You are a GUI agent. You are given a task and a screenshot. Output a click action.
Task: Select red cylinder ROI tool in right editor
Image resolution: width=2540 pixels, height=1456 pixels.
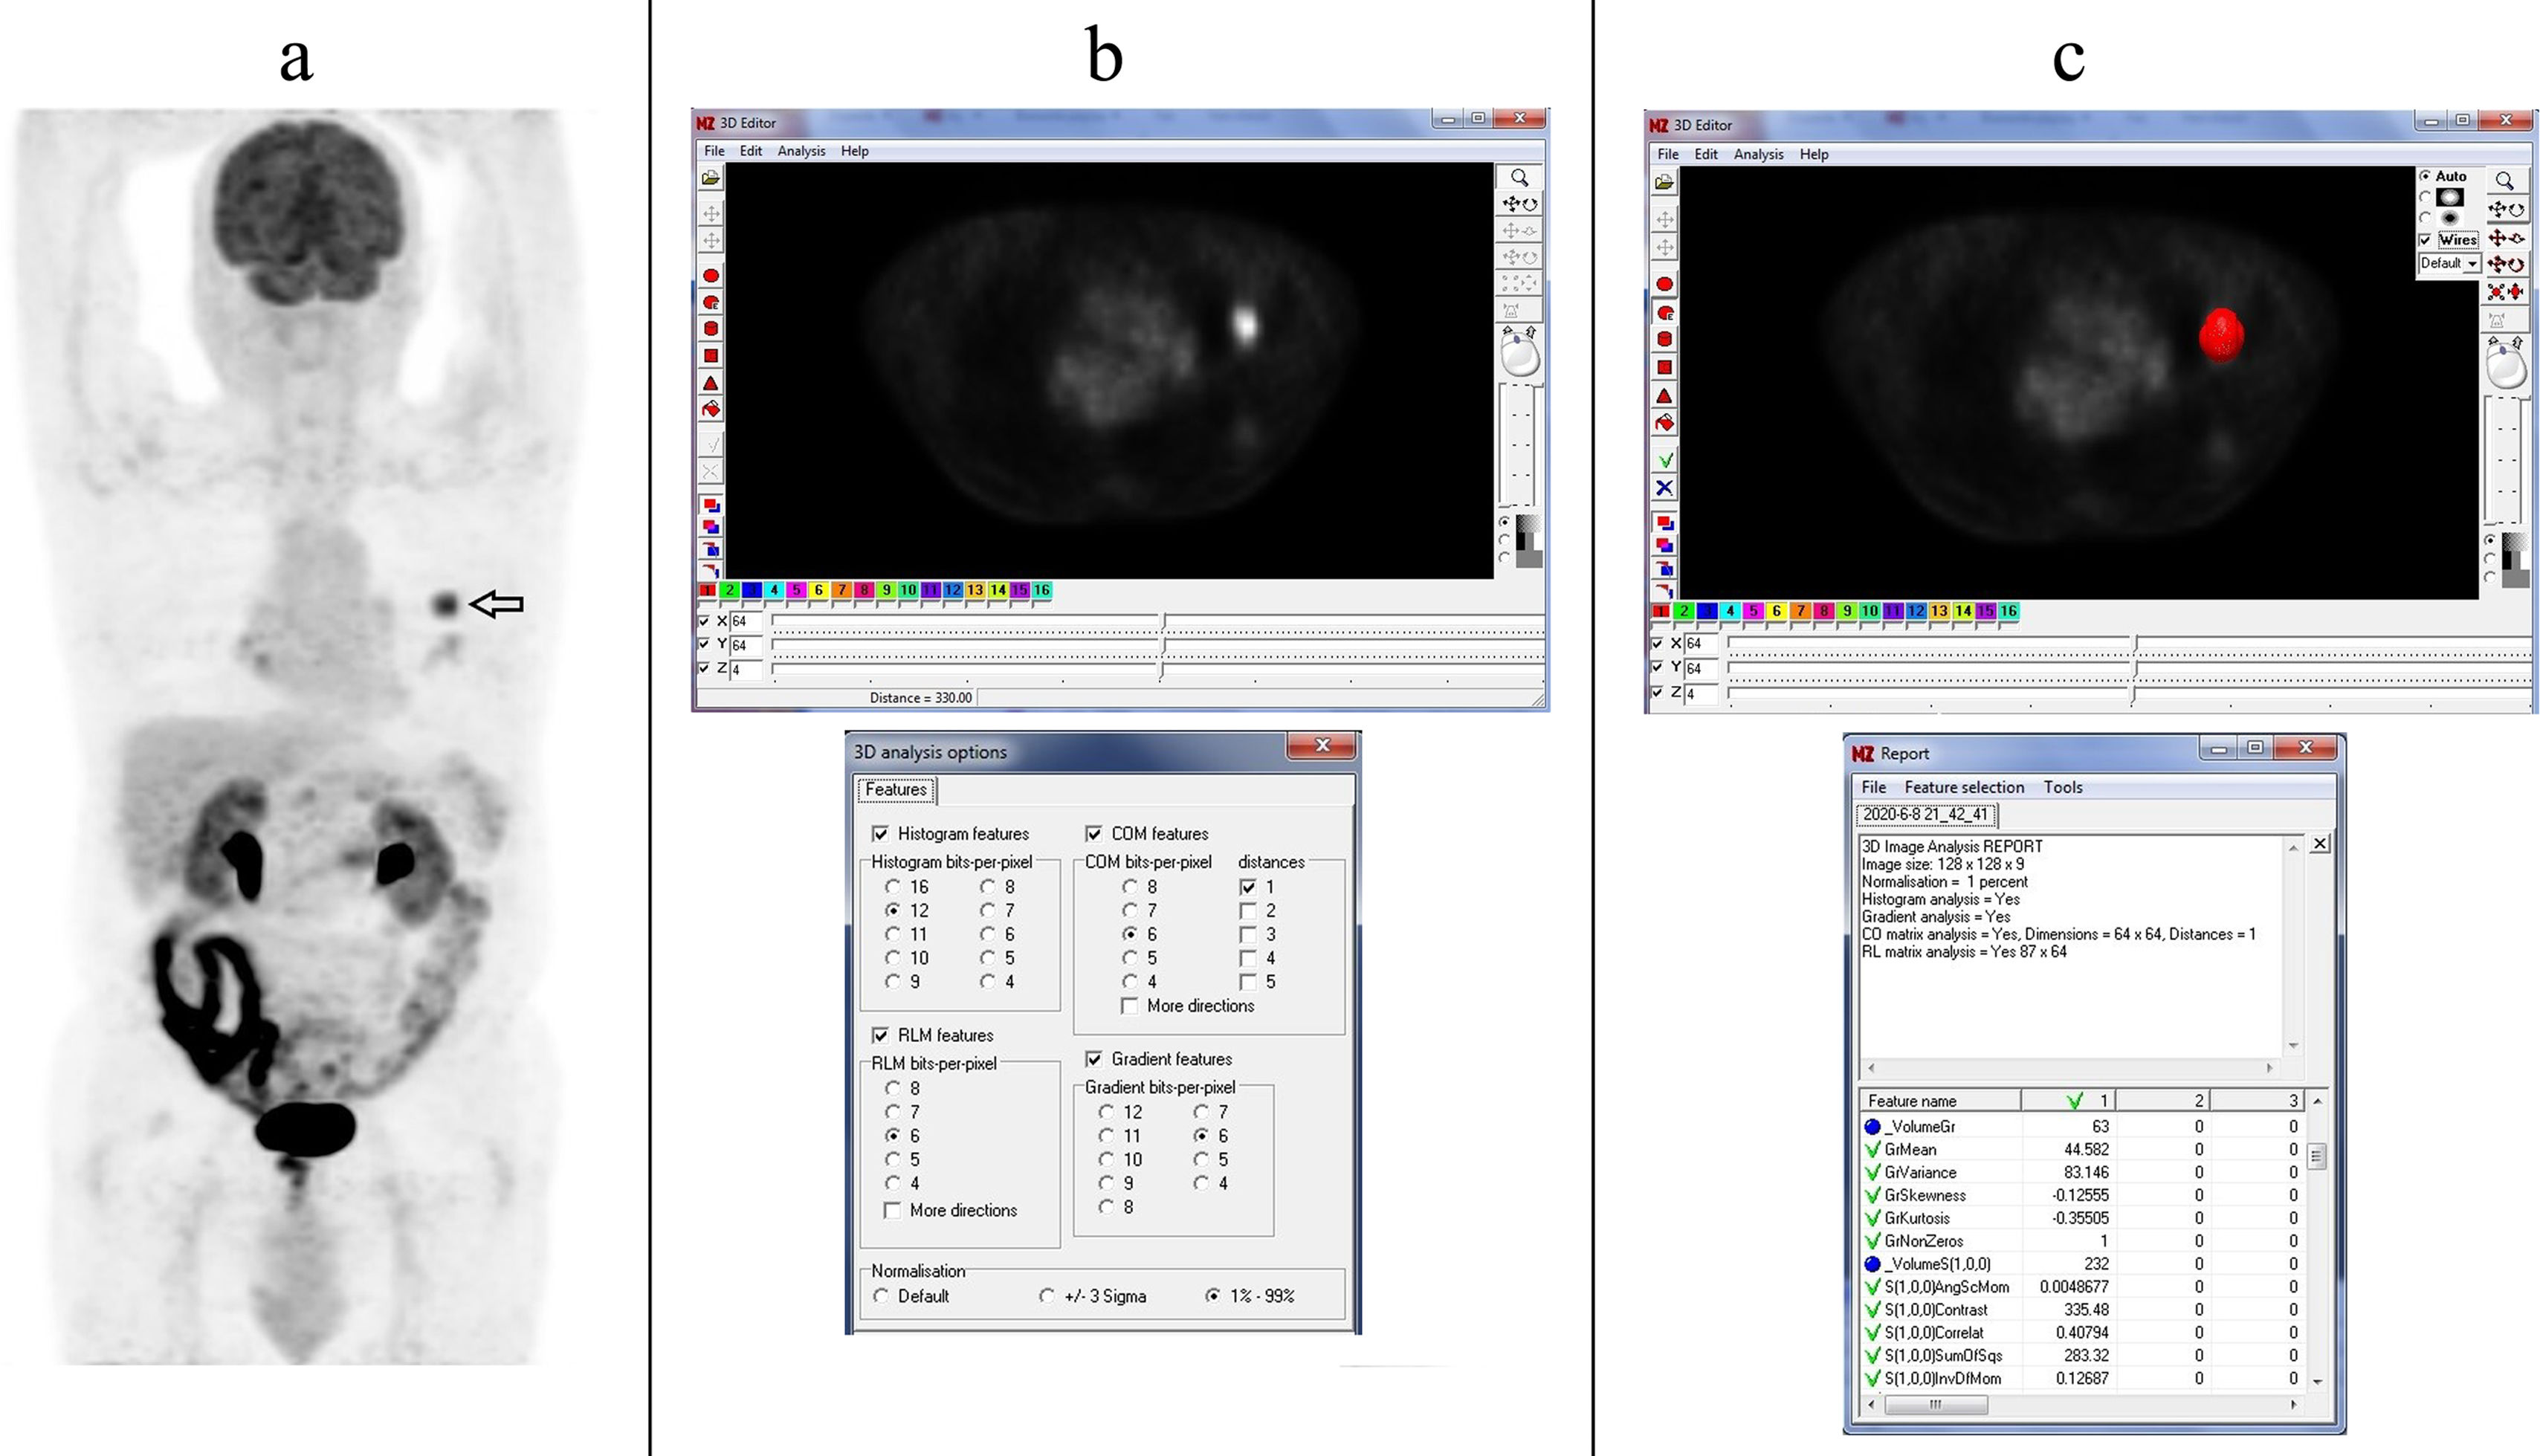(1664, 339)
